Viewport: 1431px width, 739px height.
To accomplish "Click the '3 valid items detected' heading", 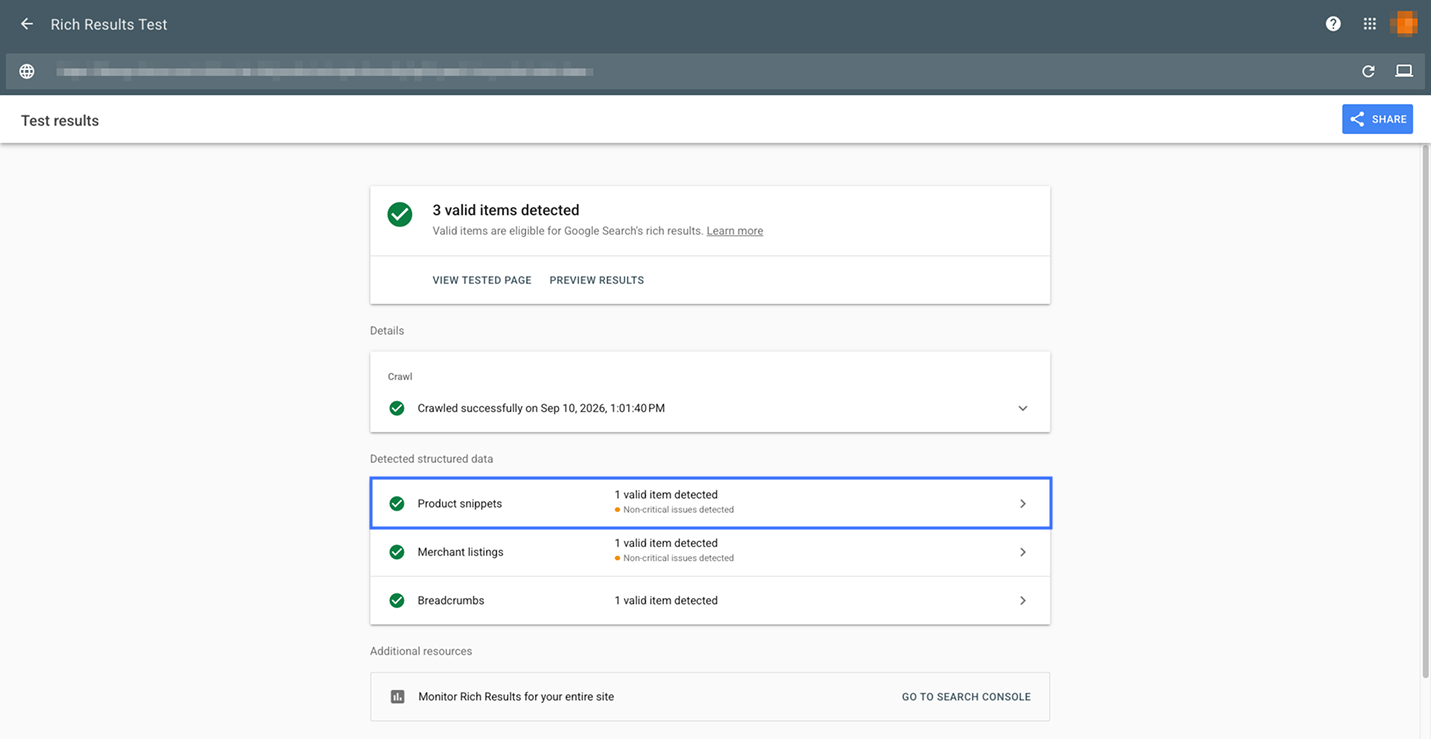I will [506, 210].
